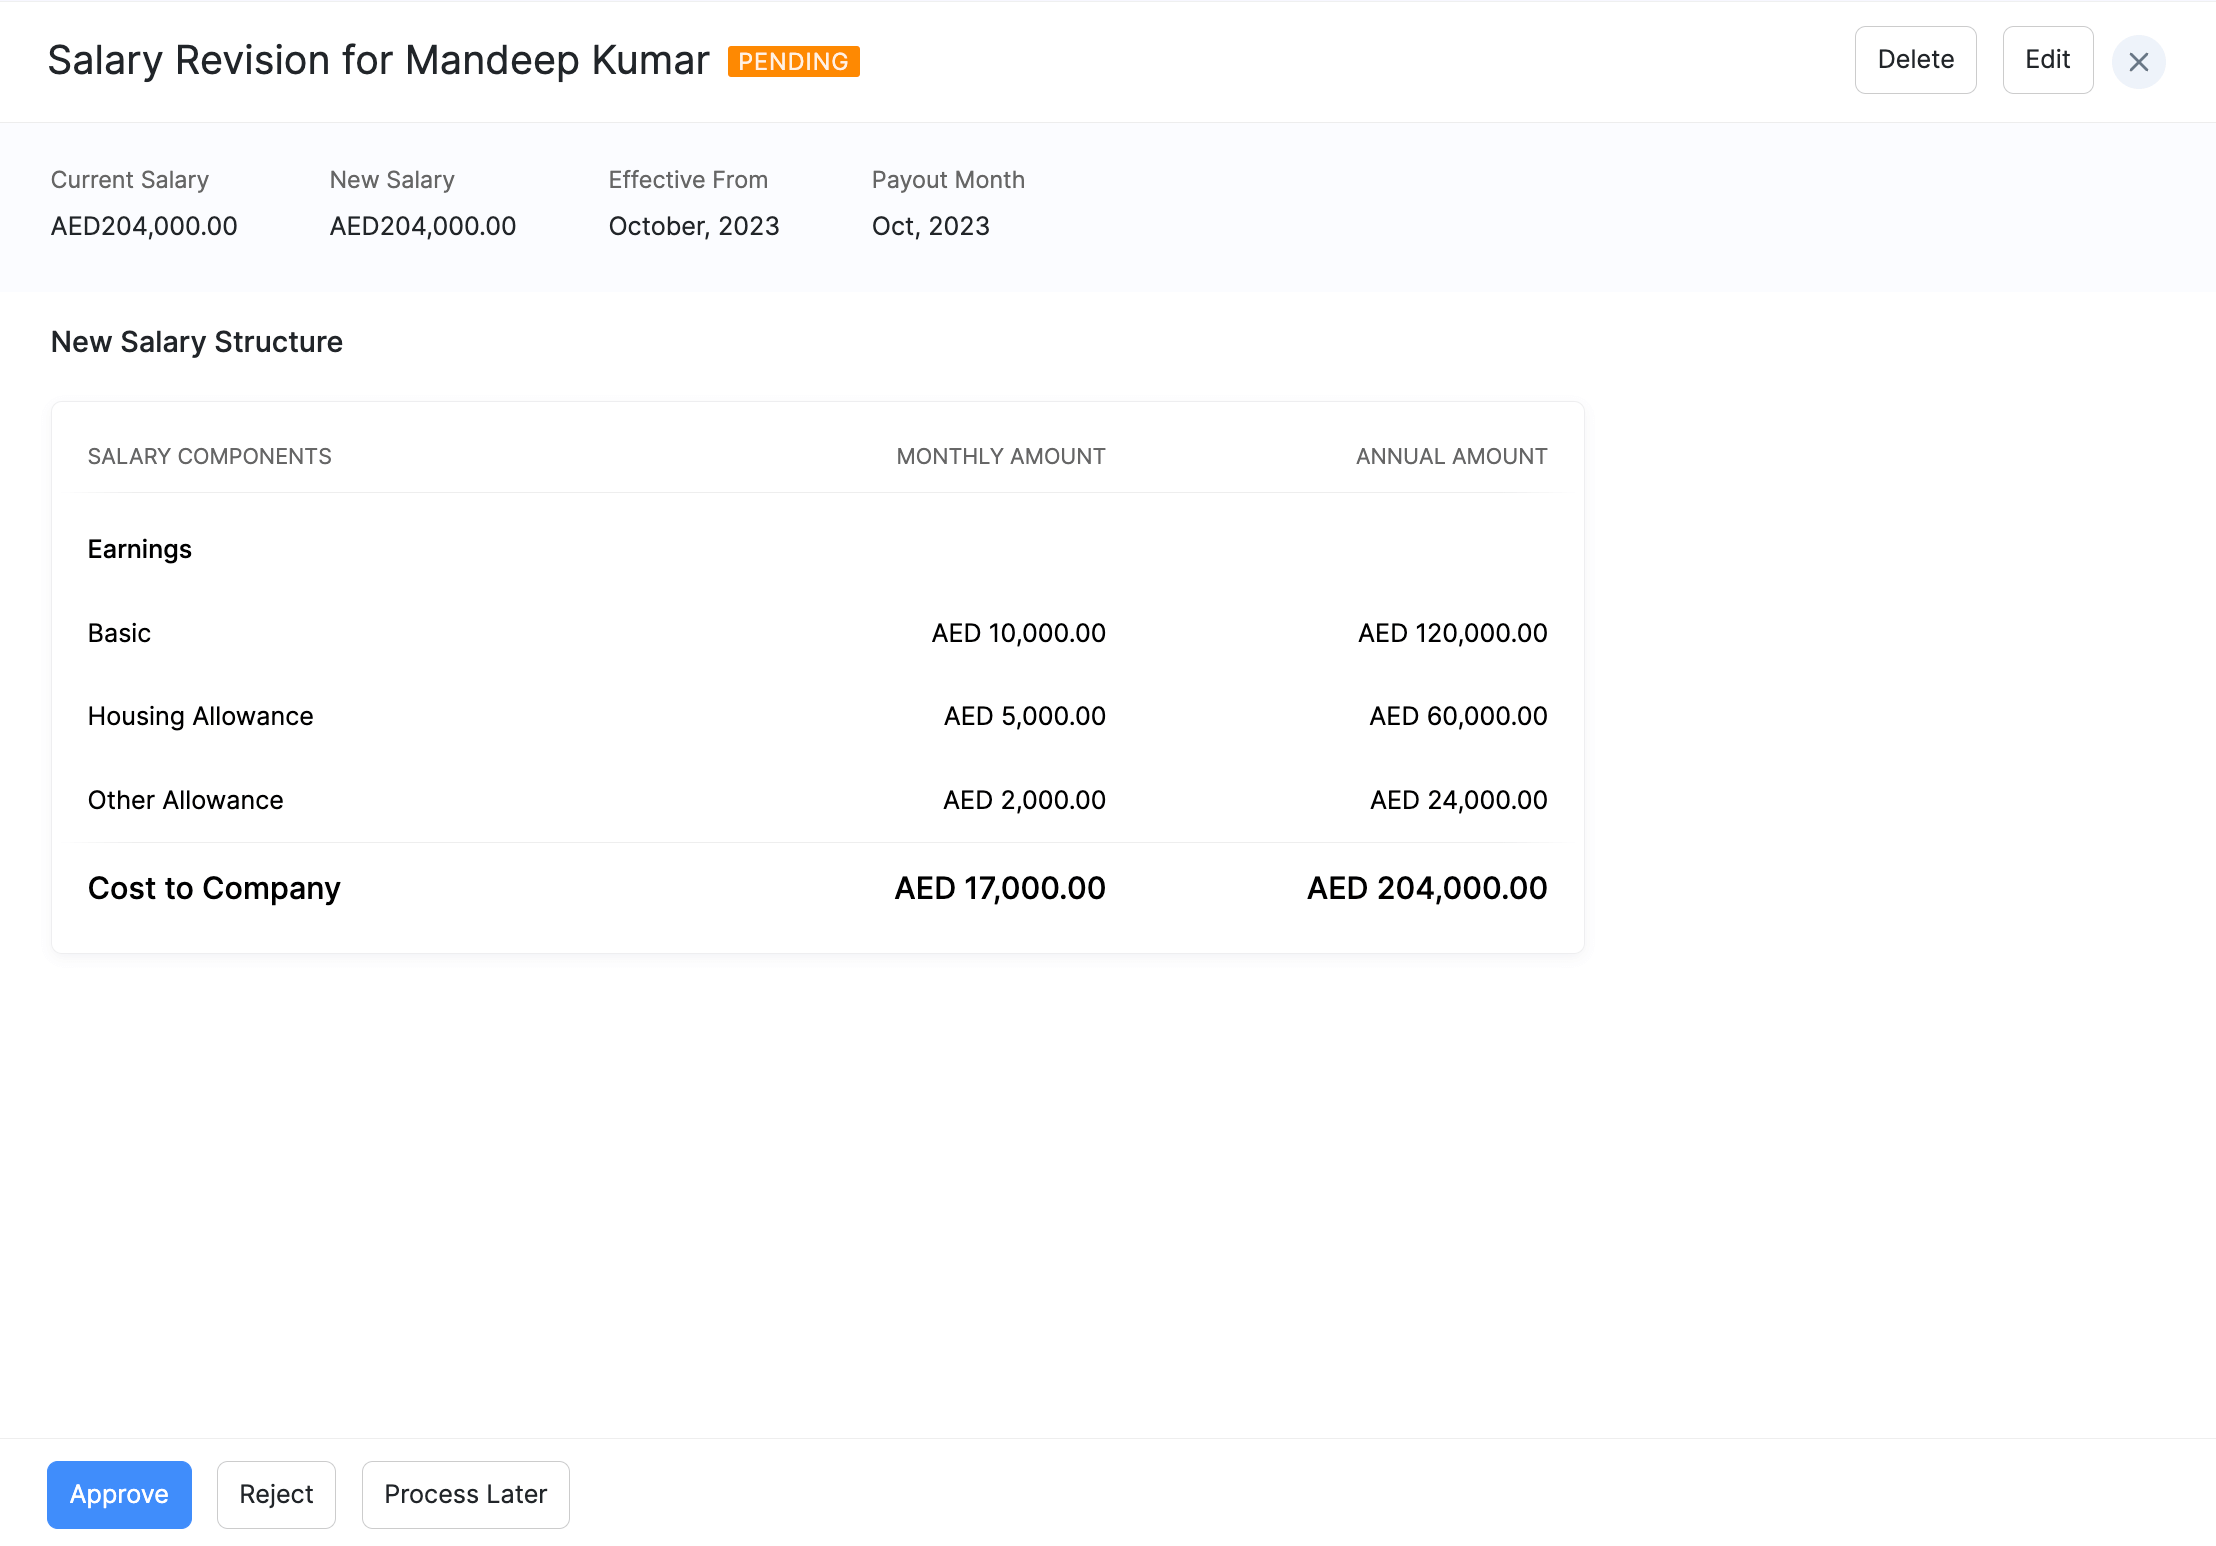Click the Salary Components column header

(209, 456)
